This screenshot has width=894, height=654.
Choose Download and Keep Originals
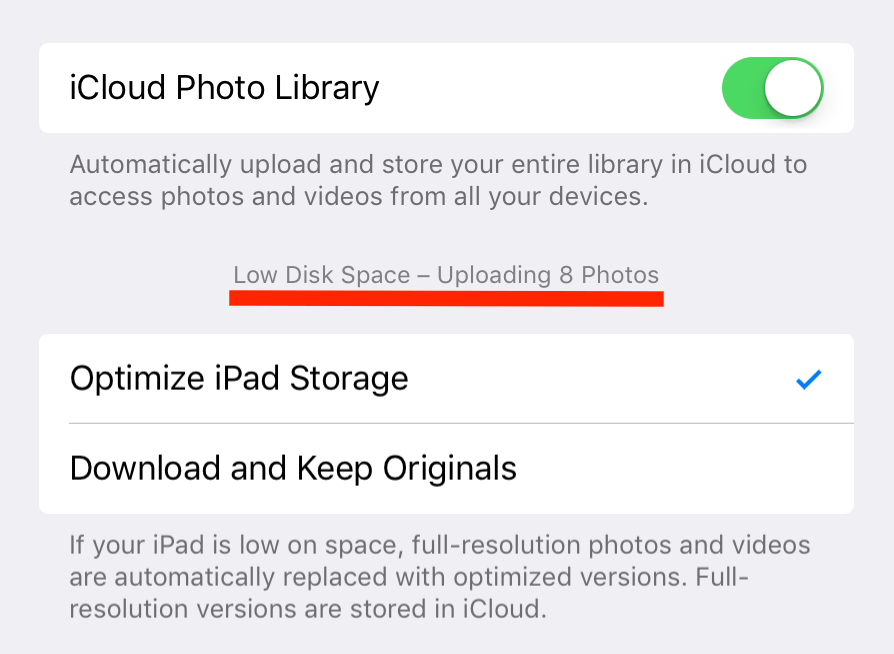pyautogui.click(x=293, y=468)
